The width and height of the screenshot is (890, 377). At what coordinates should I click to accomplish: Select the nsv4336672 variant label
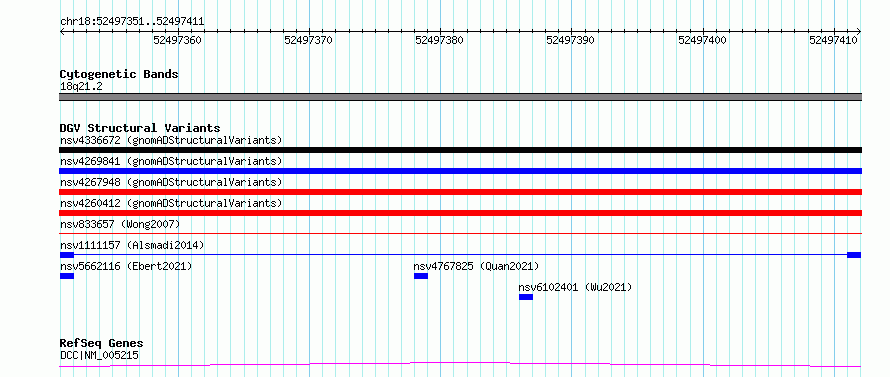(171, 140)
